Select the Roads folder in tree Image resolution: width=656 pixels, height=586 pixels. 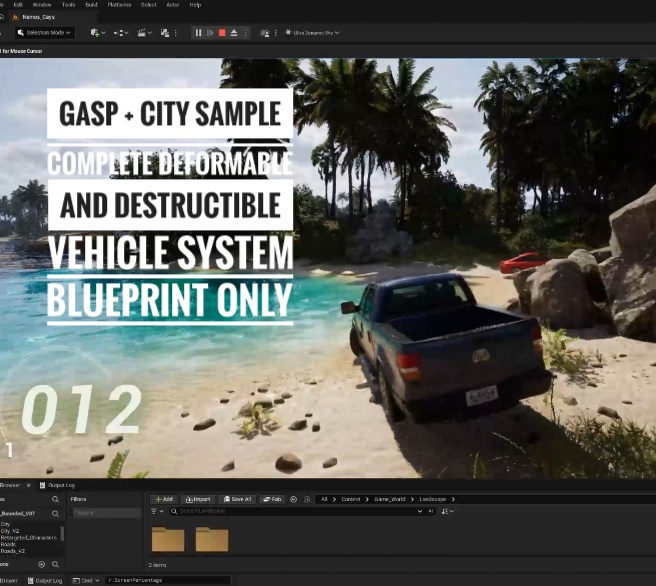(8, 544)
